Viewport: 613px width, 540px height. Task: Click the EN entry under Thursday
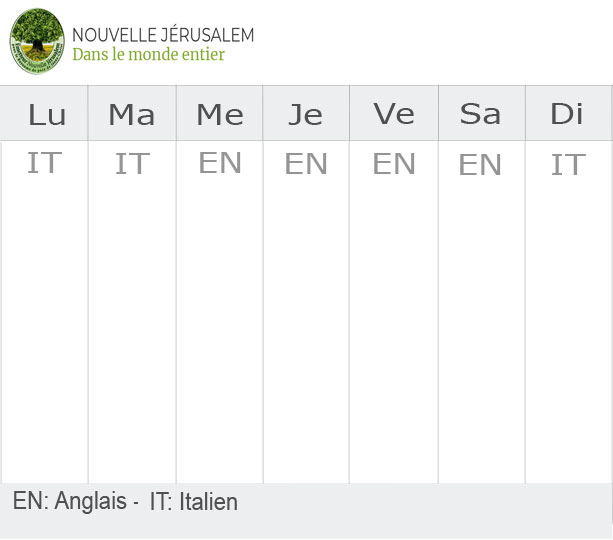point(306,164)
